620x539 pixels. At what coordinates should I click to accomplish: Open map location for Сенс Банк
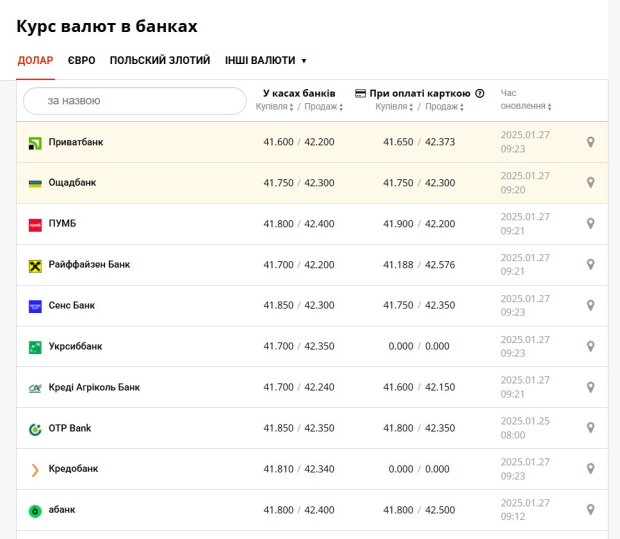pos(590,305)
